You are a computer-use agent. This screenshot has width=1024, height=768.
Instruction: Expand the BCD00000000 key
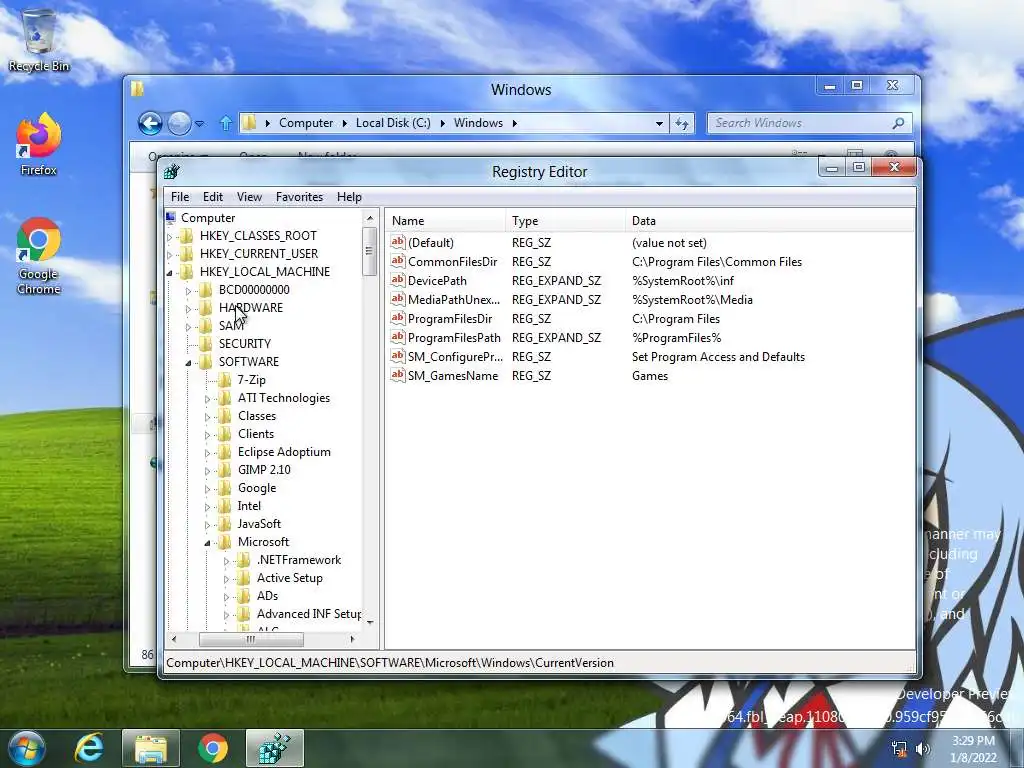coord(189,291)
